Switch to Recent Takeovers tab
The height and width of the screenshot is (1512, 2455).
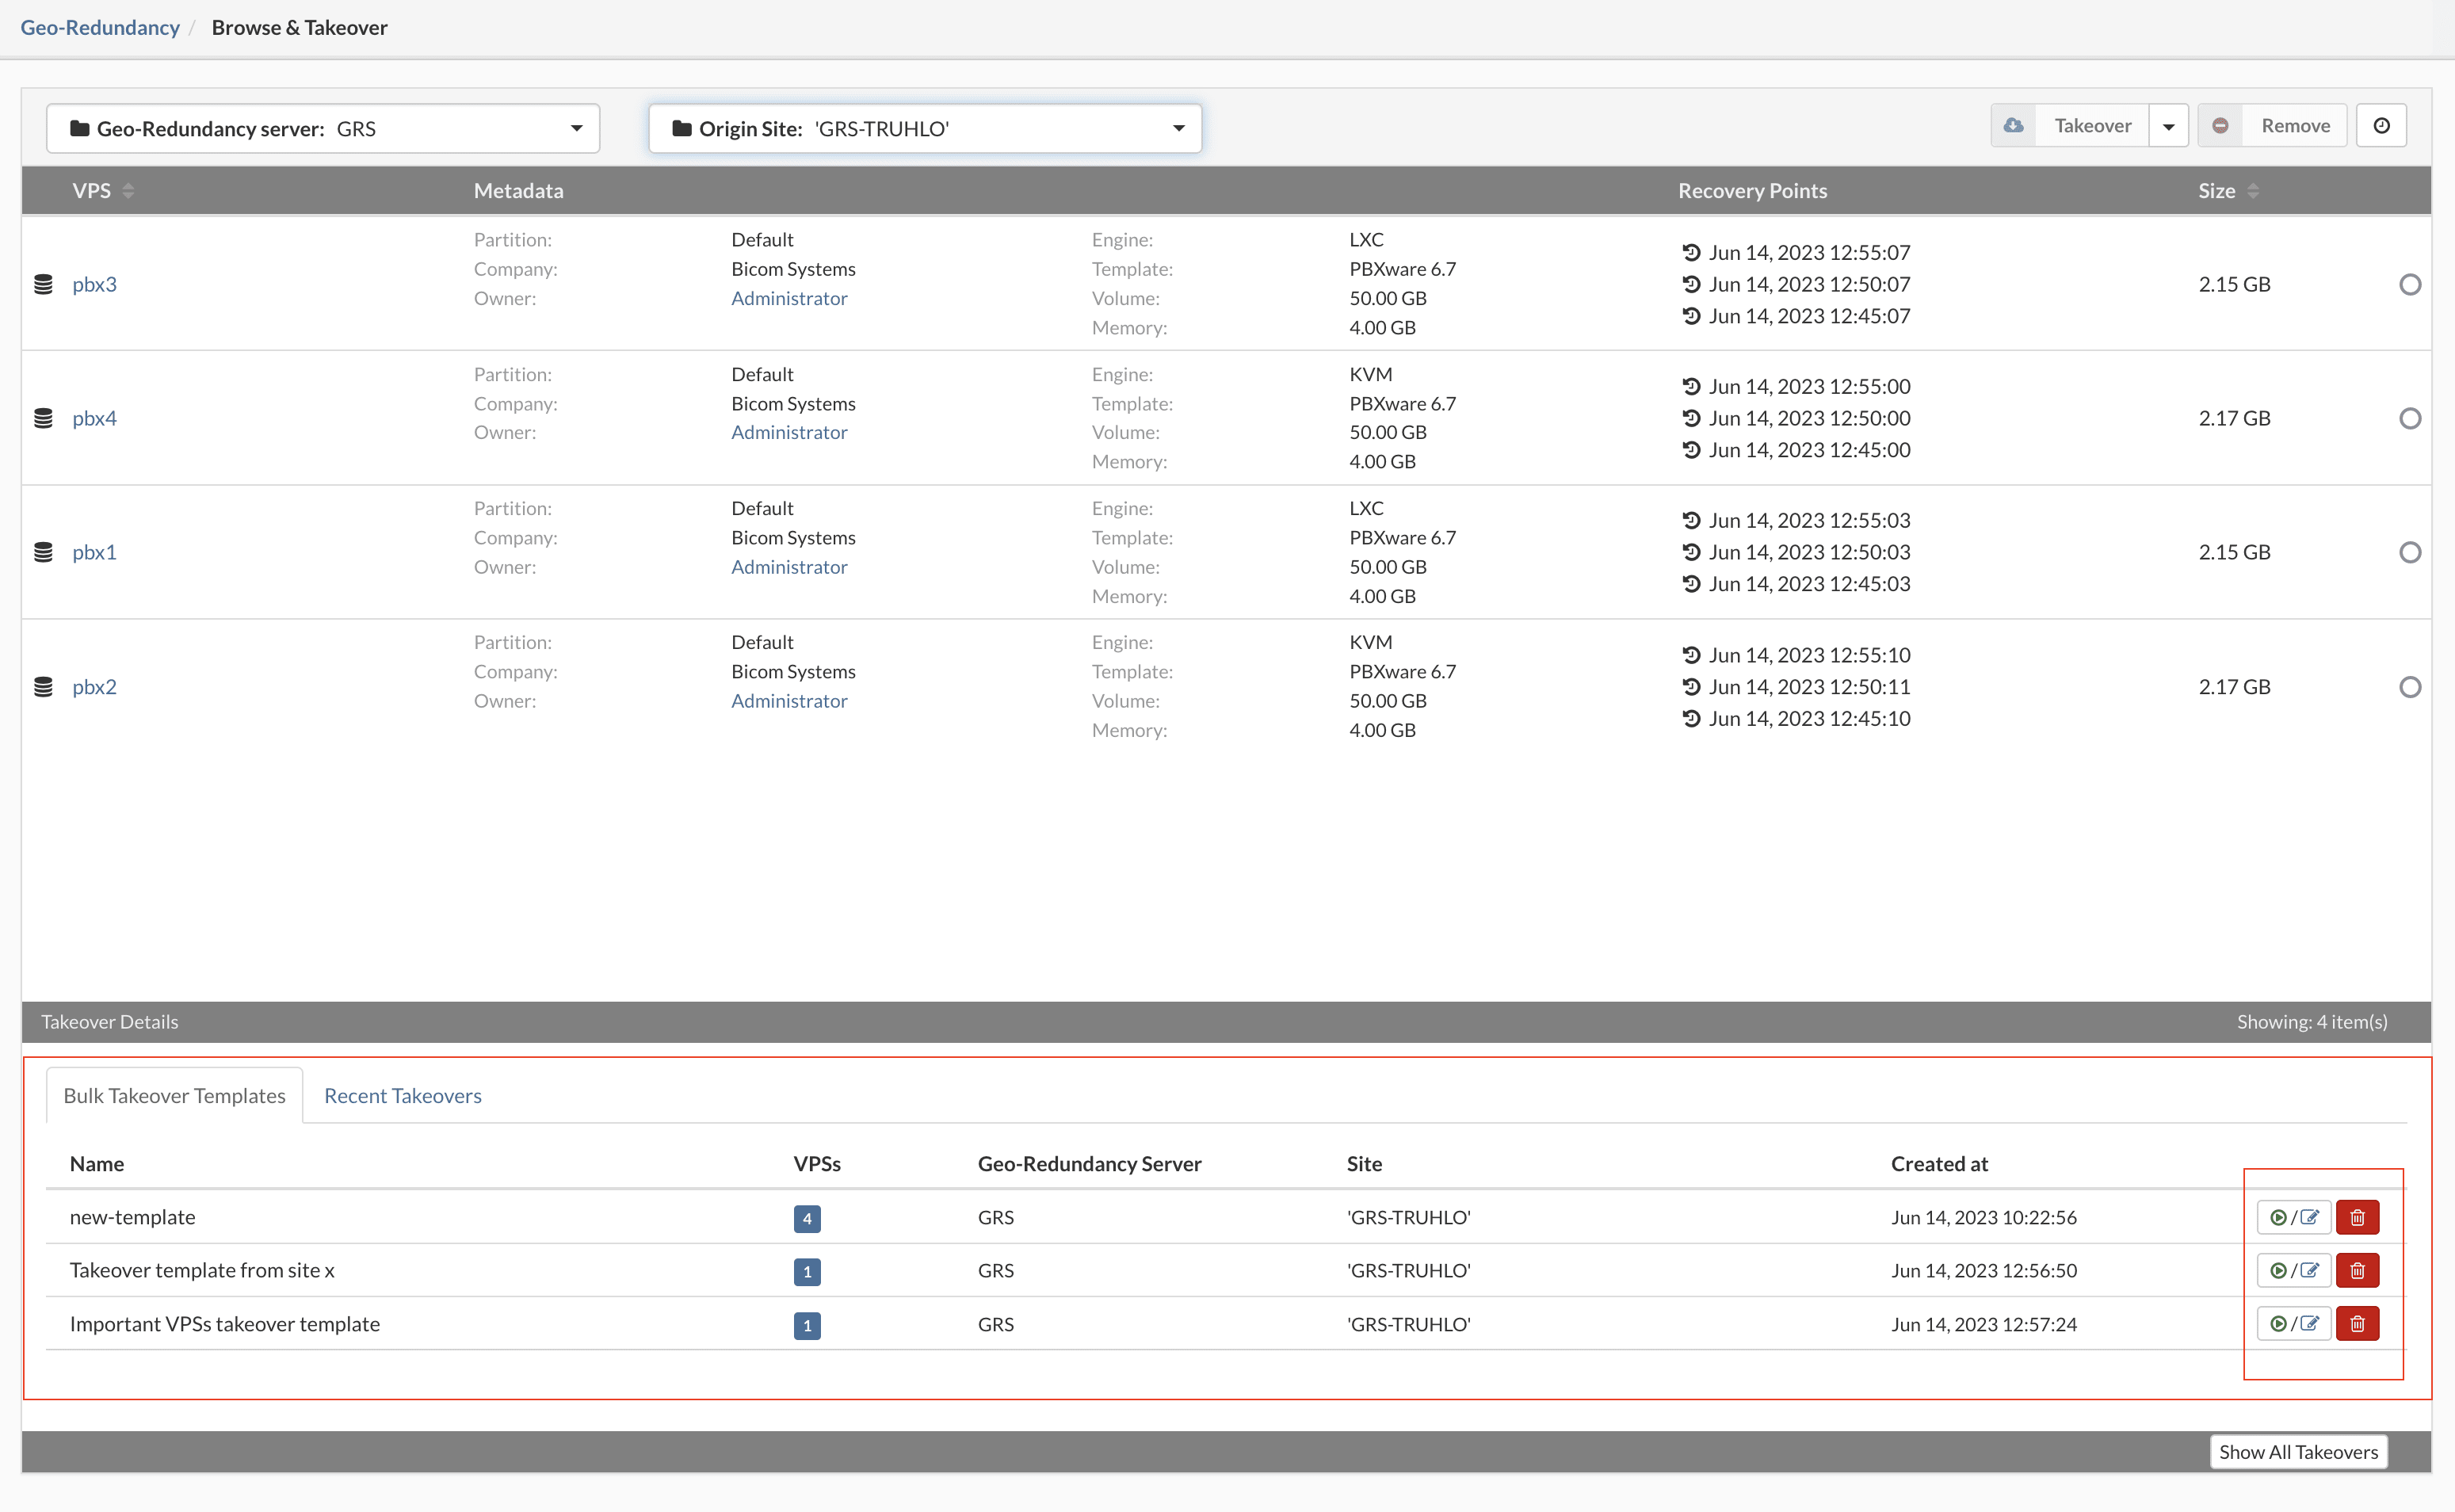[402, 1096]
